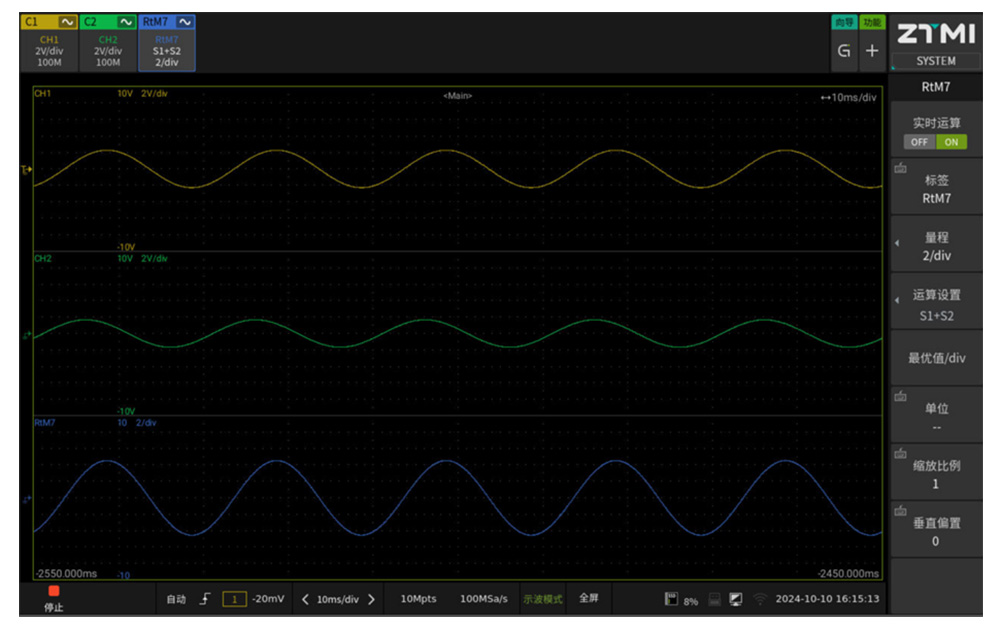Open the 100MSa/s sample rate setting
The height and width of the screenshot is (630, 1000).
tap(484, 599)
